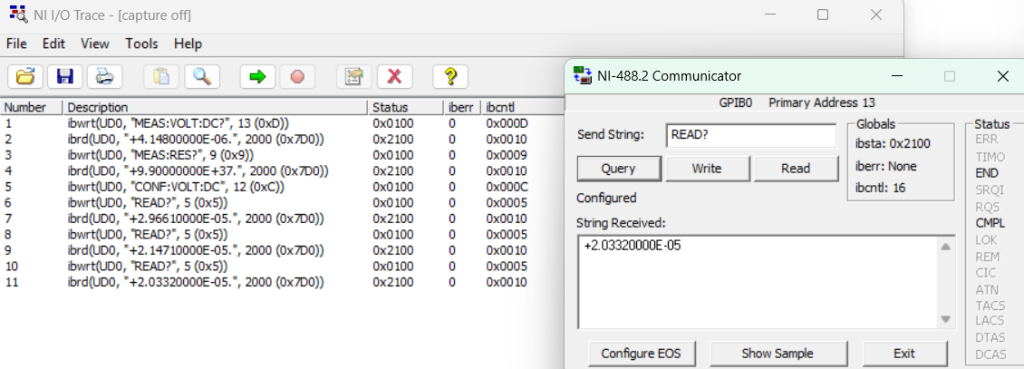This screenshot has width=1024, height=369.
Task: Click the red Stop capture icon
Action: point(297,77)
